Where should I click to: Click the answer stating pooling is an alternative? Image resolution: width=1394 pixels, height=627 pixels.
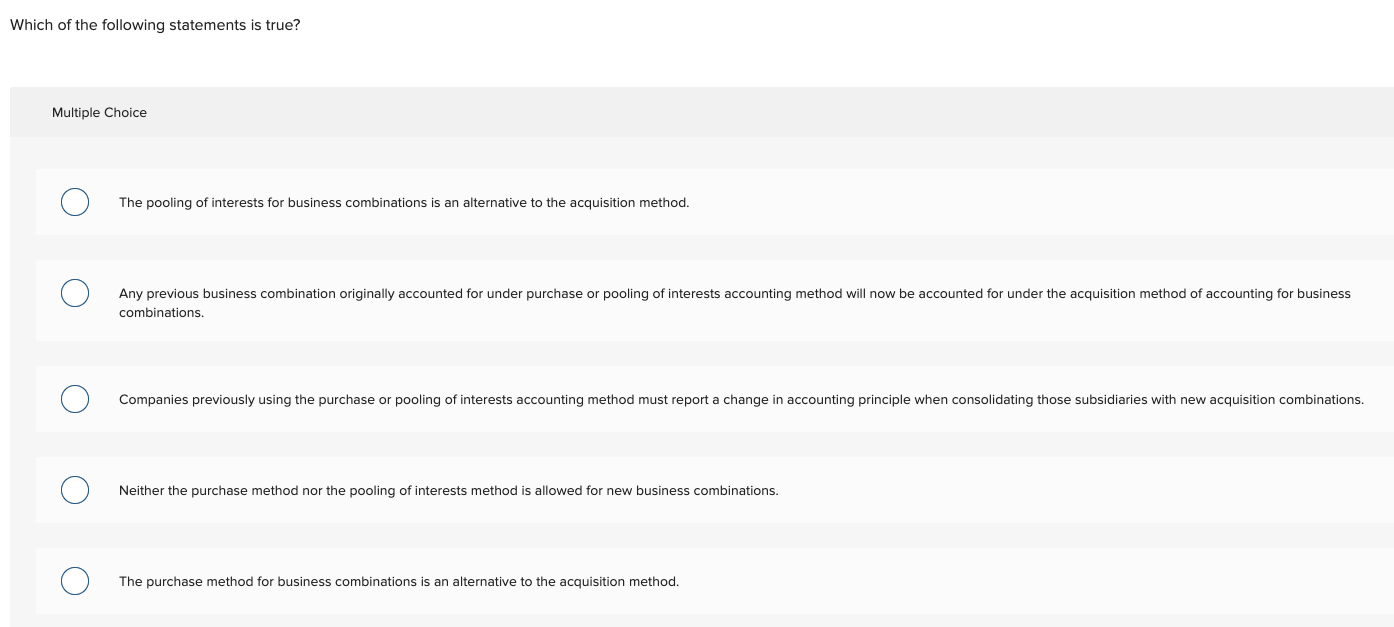coord(404,202)
